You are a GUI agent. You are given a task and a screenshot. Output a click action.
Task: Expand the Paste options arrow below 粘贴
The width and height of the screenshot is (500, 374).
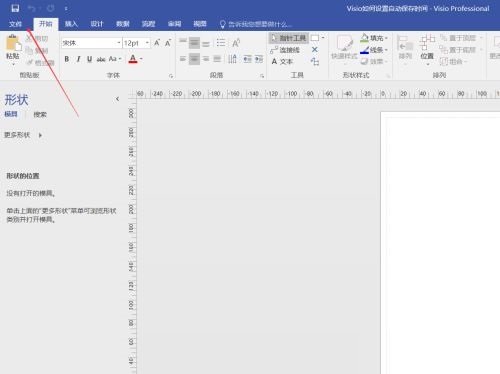pos(13,64)
